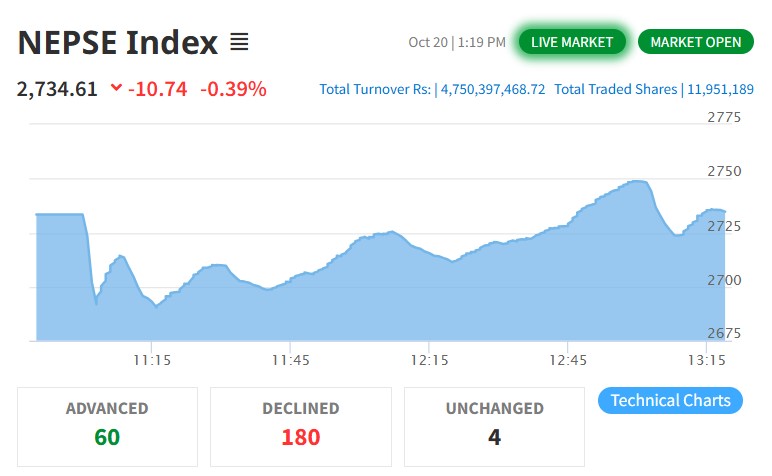This screenshot has width=772, height=476.
Task: Click the 12:45 time axis label
Action: pos(568,359)
